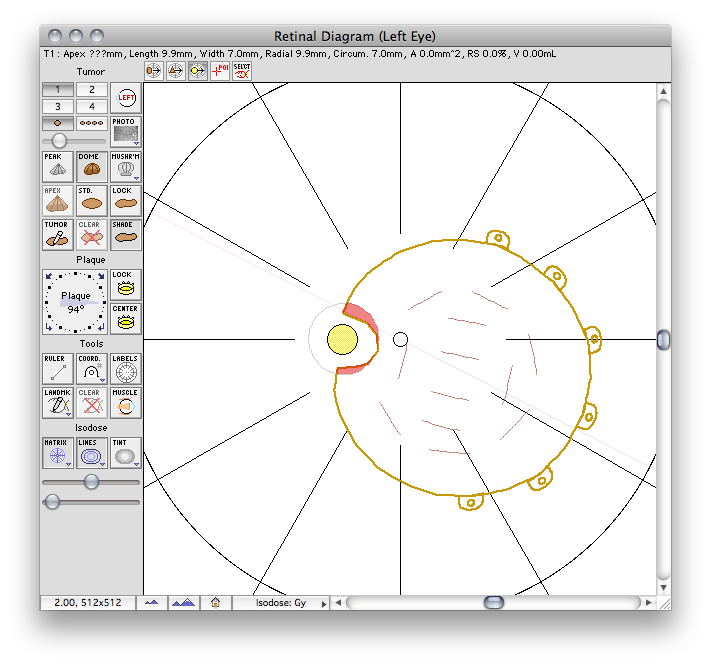Select tumor number 2

(x=92, y=89)
